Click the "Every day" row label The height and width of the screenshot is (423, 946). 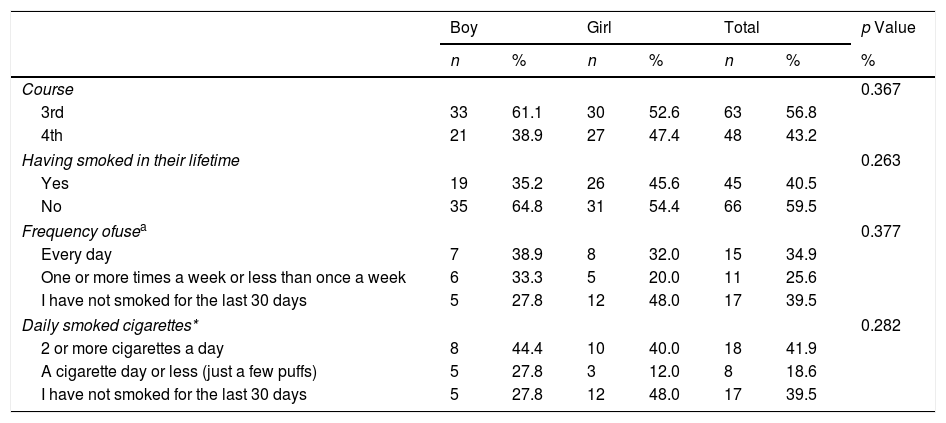point(76,254)
